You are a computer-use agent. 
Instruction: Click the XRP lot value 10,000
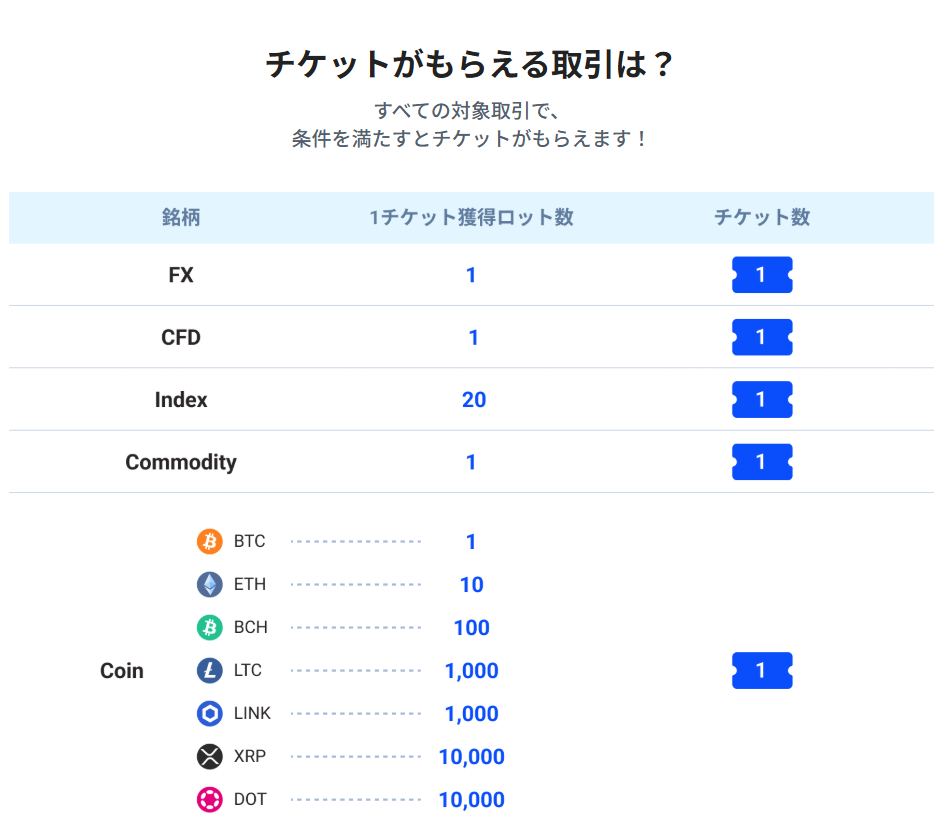pyautogui.click(x=471, y=757)
